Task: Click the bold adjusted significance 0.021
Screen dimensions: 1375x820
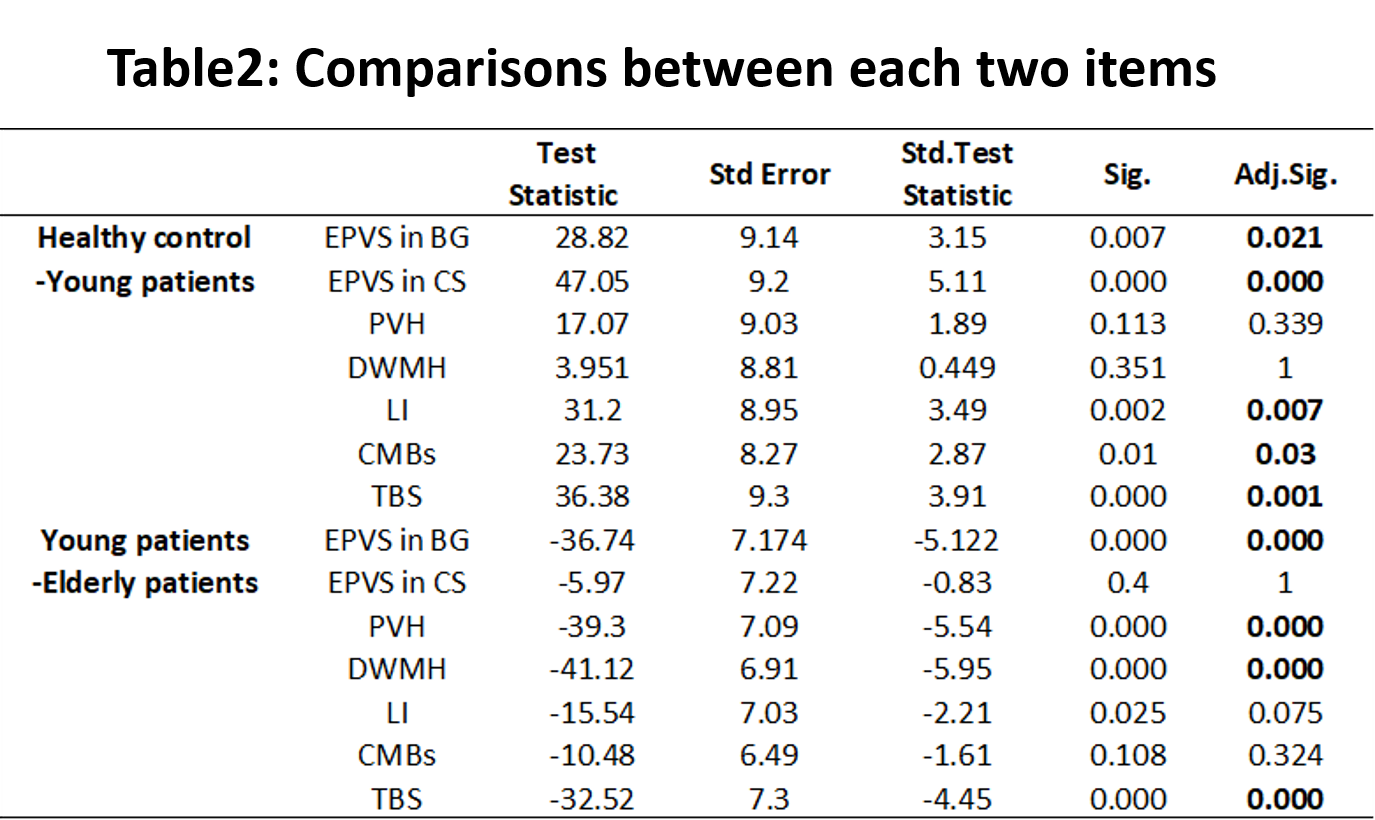Action: 1283,239
